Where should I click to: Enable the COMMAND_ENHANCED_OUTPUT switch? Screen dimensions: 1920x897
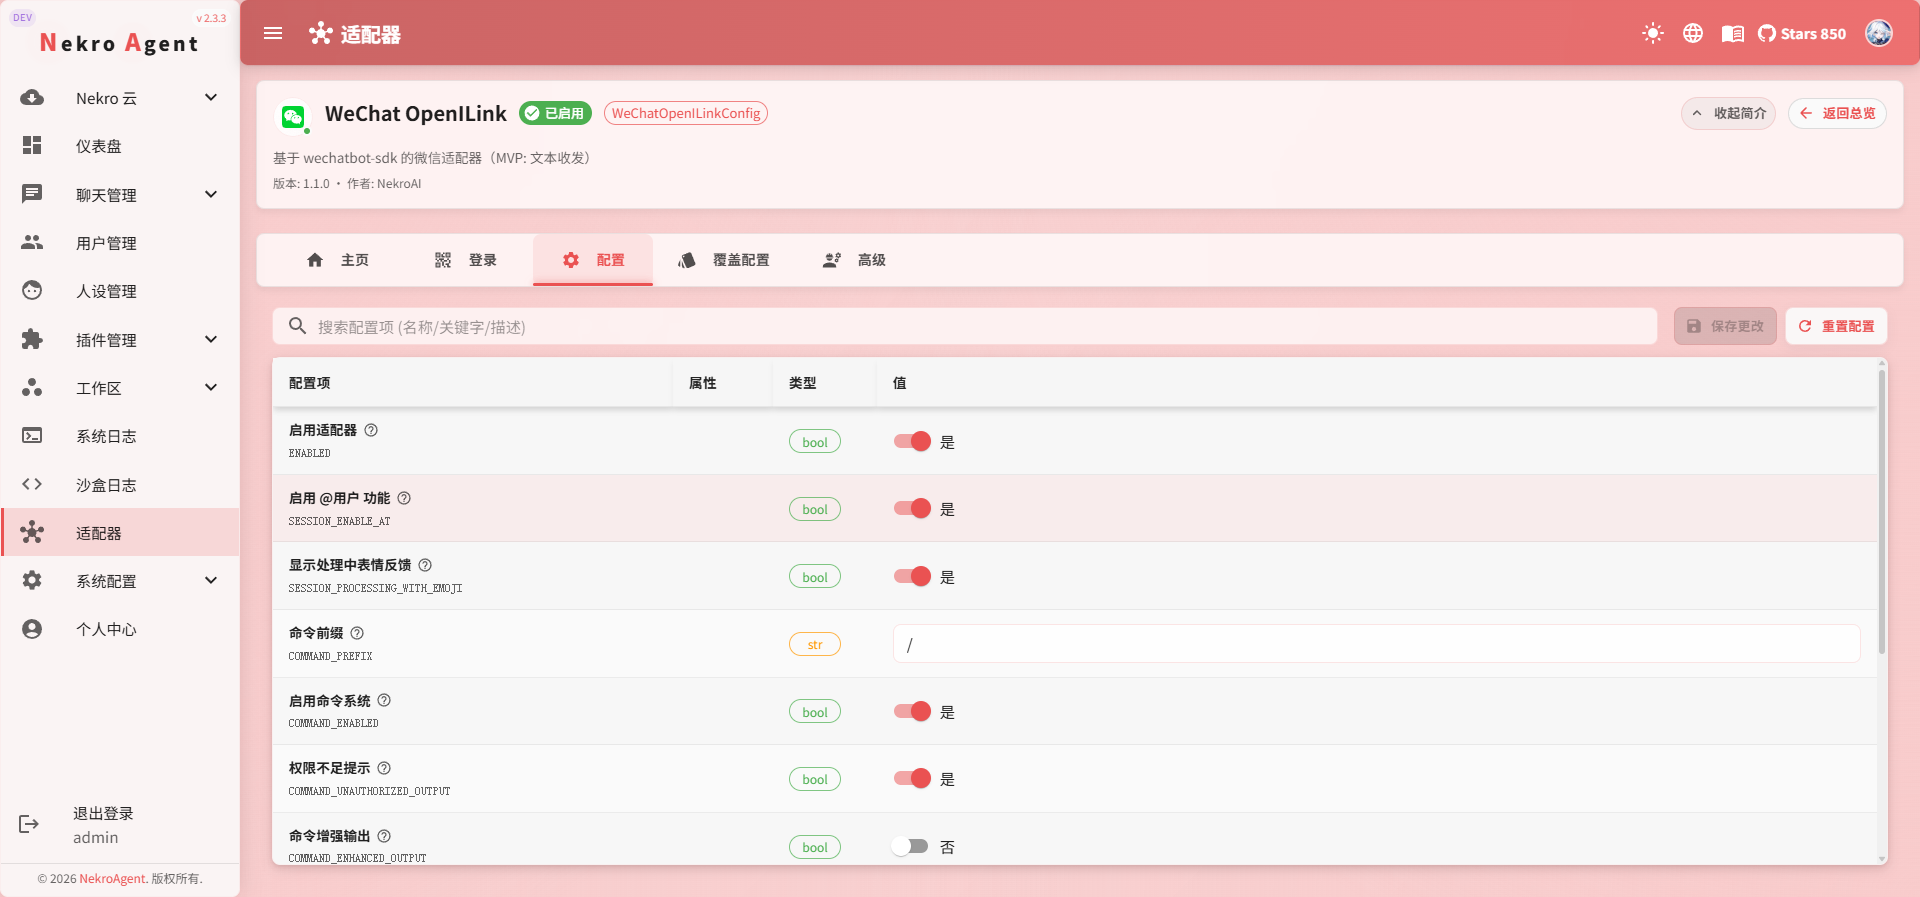pos(910,847)
